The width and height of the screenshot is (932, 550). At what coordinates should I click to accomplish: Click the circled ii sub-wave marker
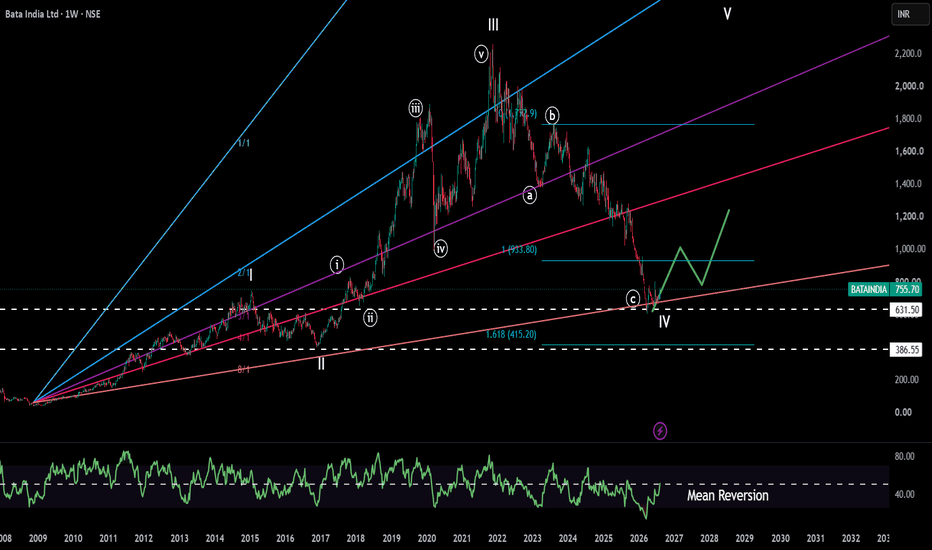370,318
